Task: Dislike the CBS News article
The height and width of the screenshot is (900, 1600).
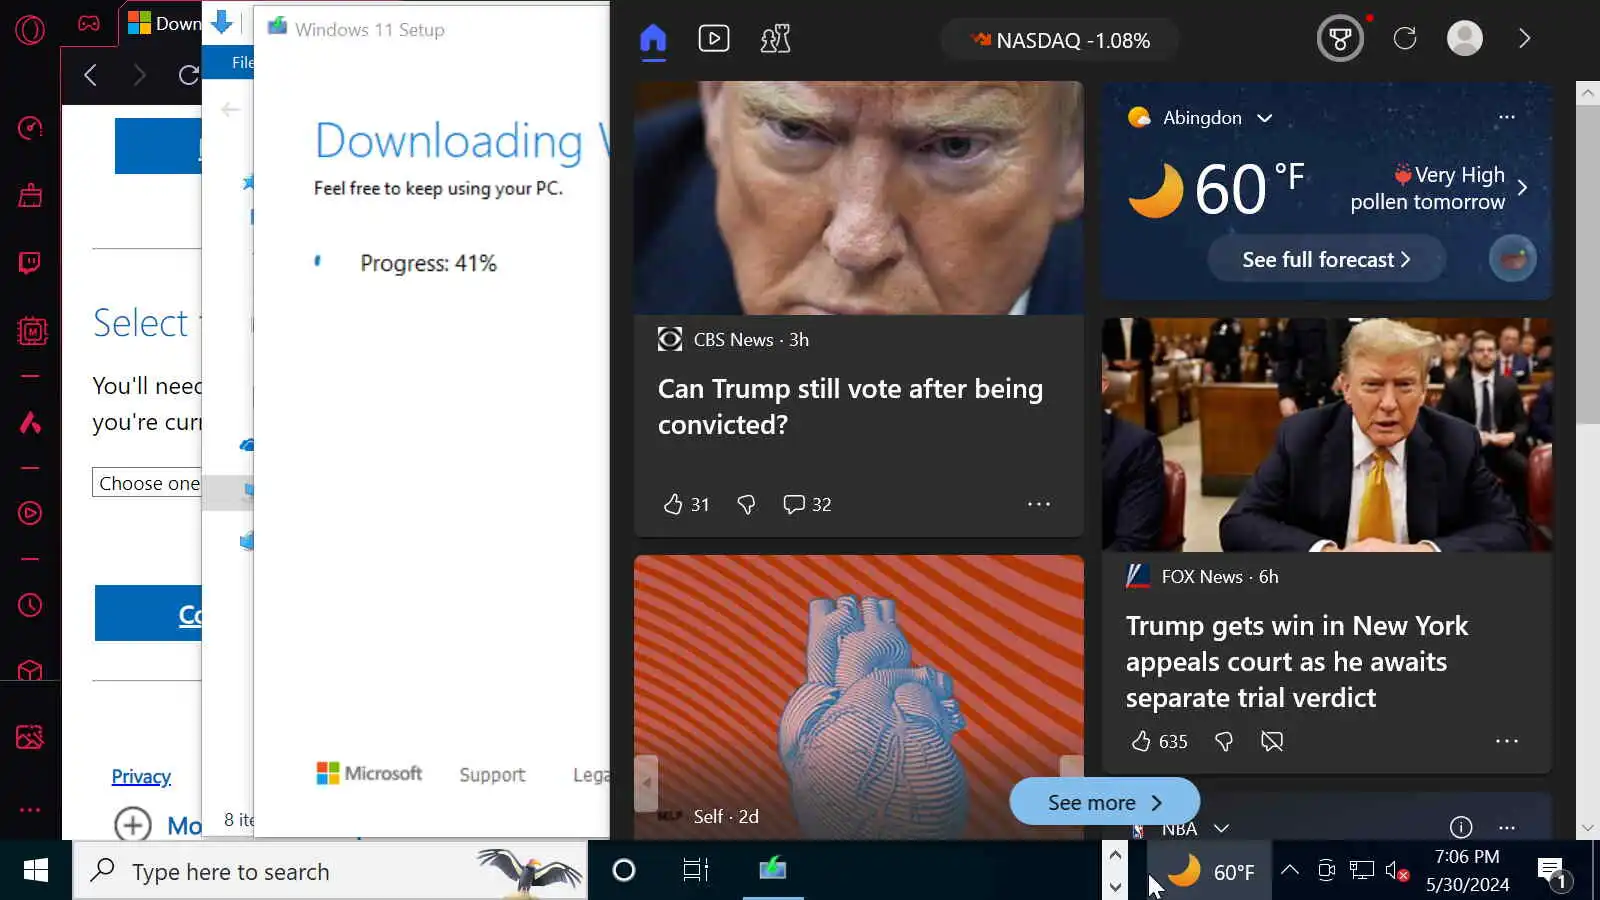Action: coord(746,504)
